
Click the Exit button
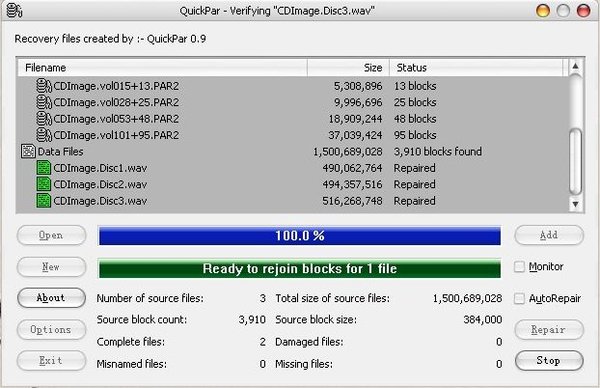coord(51,361)
